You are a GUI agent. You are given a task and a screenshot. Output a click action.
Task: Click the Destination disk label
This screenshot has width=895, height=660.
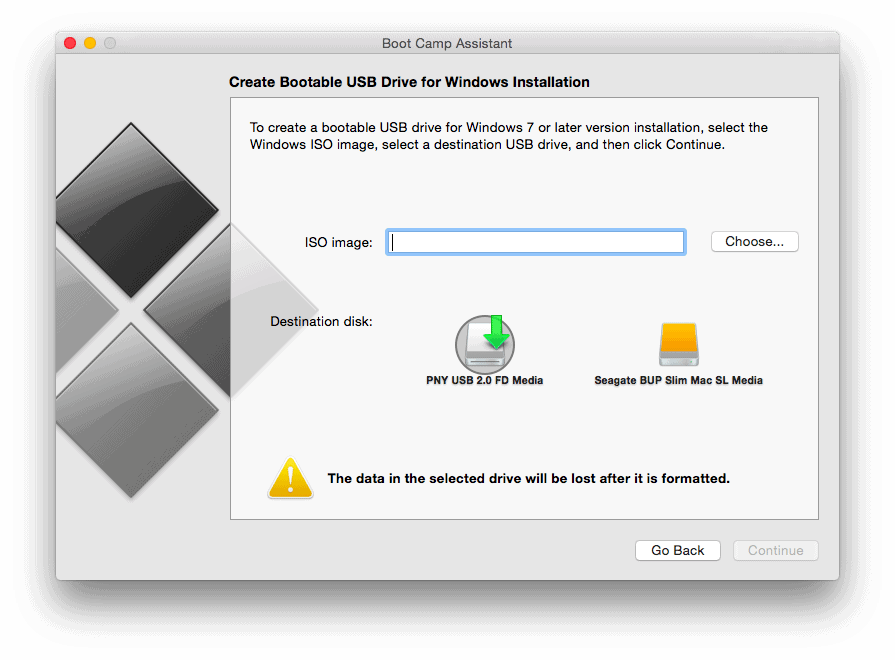(320, 321)
